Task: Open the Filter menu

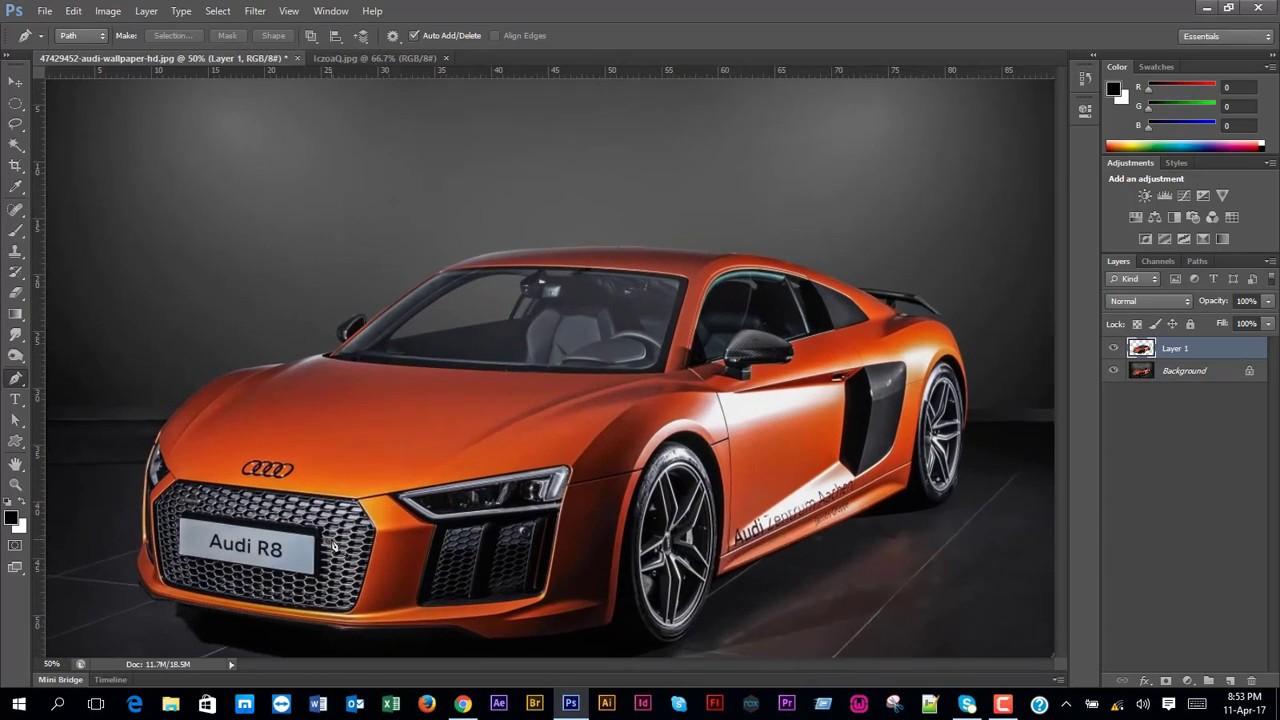Action: coord(254,11)
